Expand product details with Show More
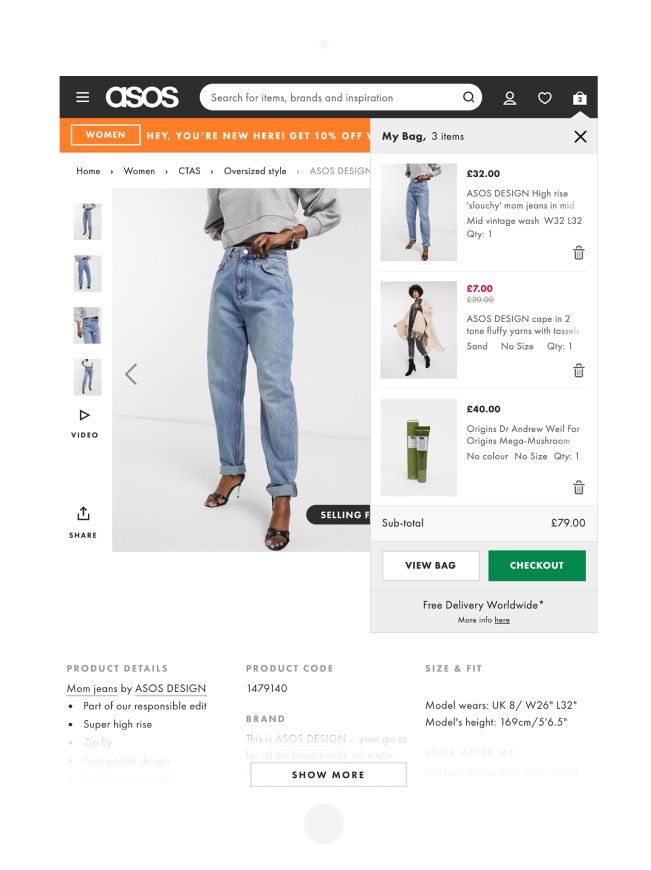Image resolution: width=651 pixels, height=870 pixels. tap(328, 775)
